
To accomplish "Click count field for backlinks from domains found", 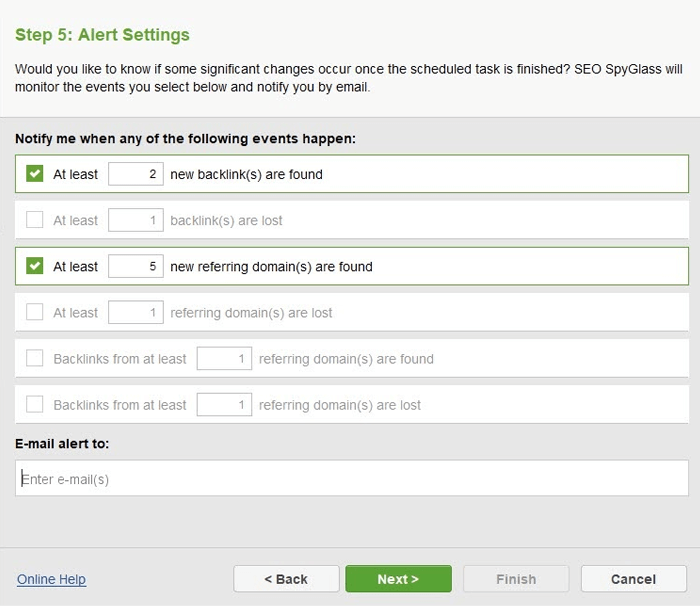I will (224, 358).
